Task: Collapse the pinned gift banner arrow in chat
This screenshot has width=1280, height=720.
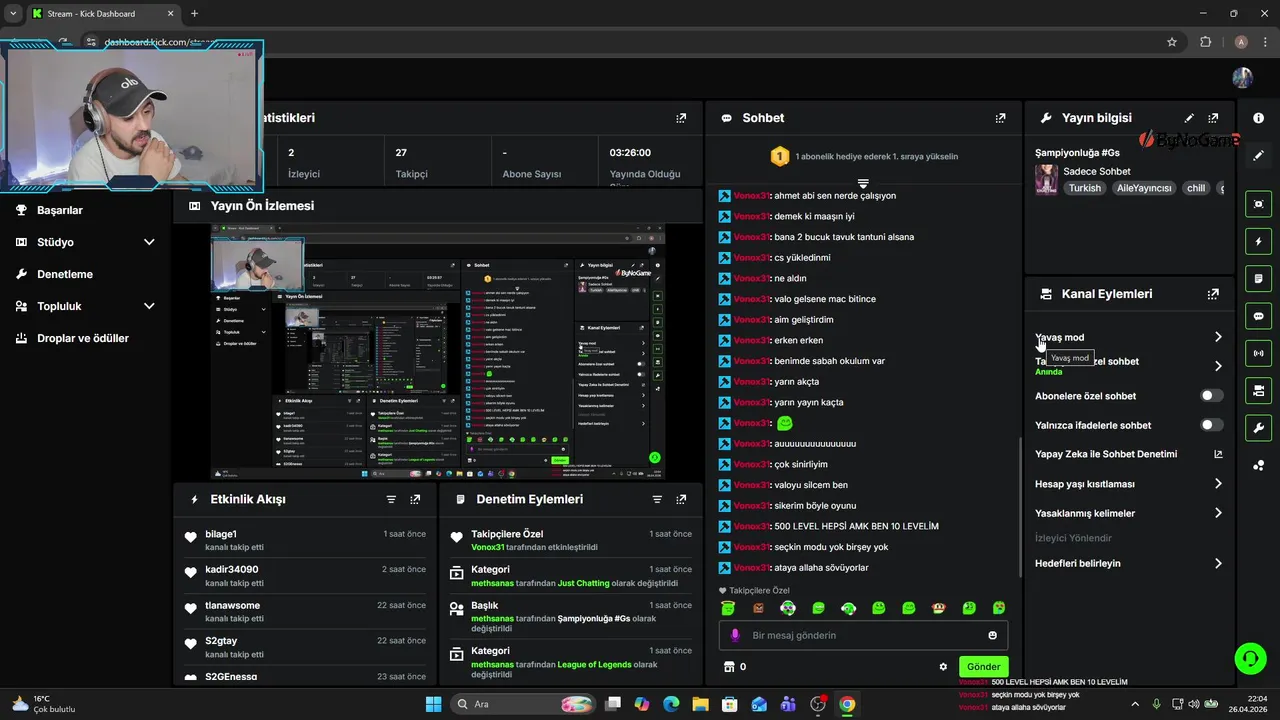Action: tap(863, 183)
